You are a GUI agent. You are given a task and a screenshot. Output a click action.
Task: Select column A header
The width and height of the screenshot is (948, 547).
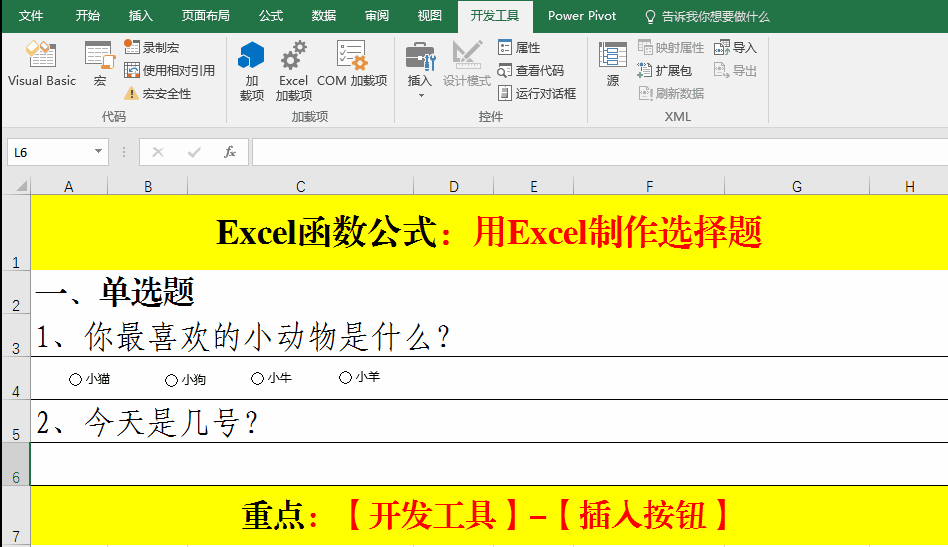[x=69, y=186]
